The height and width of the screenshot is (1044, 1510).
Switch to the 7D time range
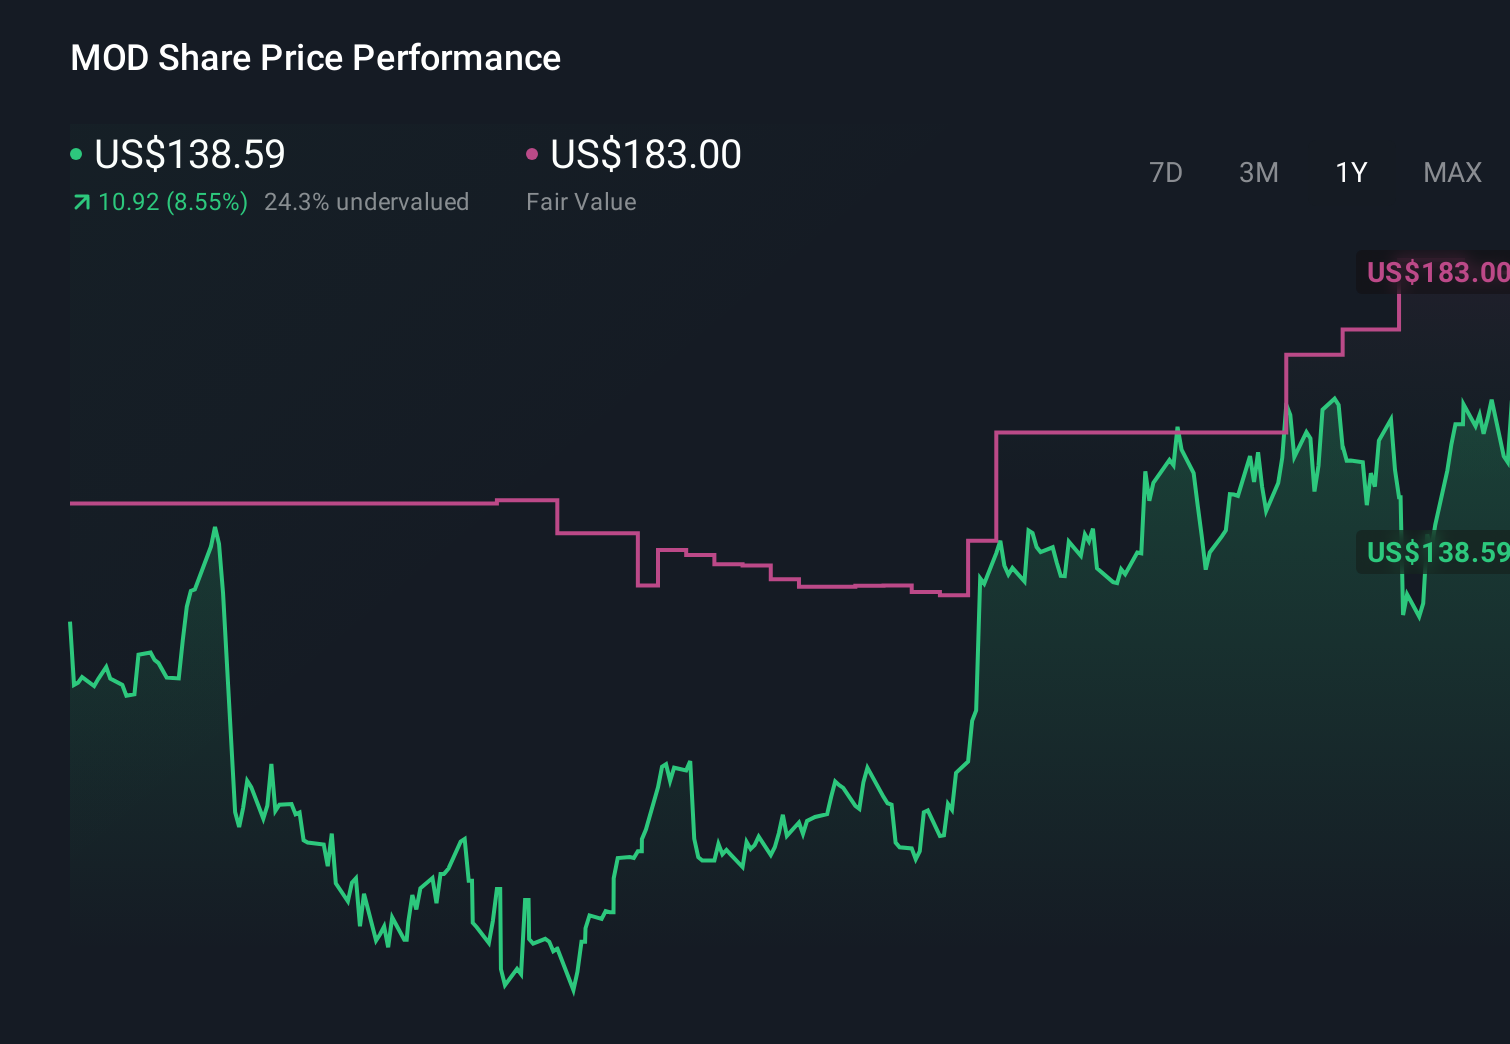tap(1166, 172)
